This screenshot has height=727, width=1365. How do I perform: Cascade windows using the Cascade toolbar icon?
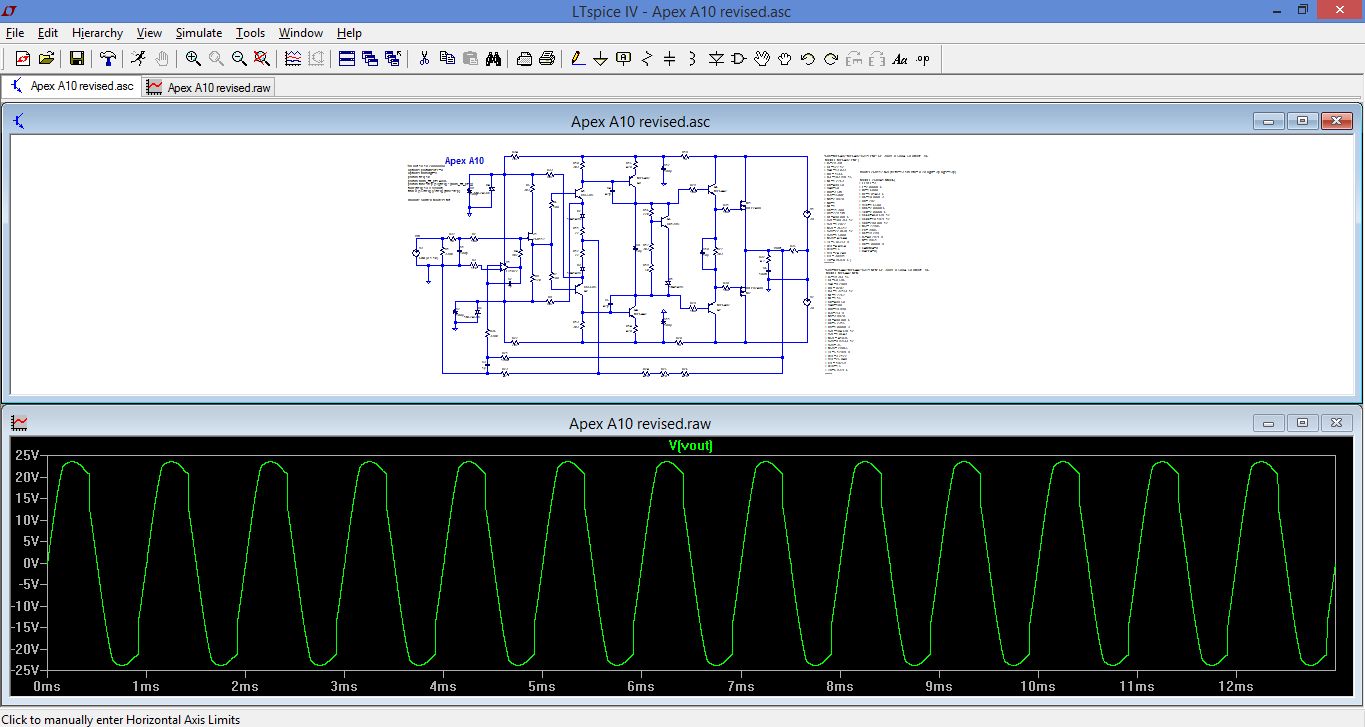tap(370, 59)
